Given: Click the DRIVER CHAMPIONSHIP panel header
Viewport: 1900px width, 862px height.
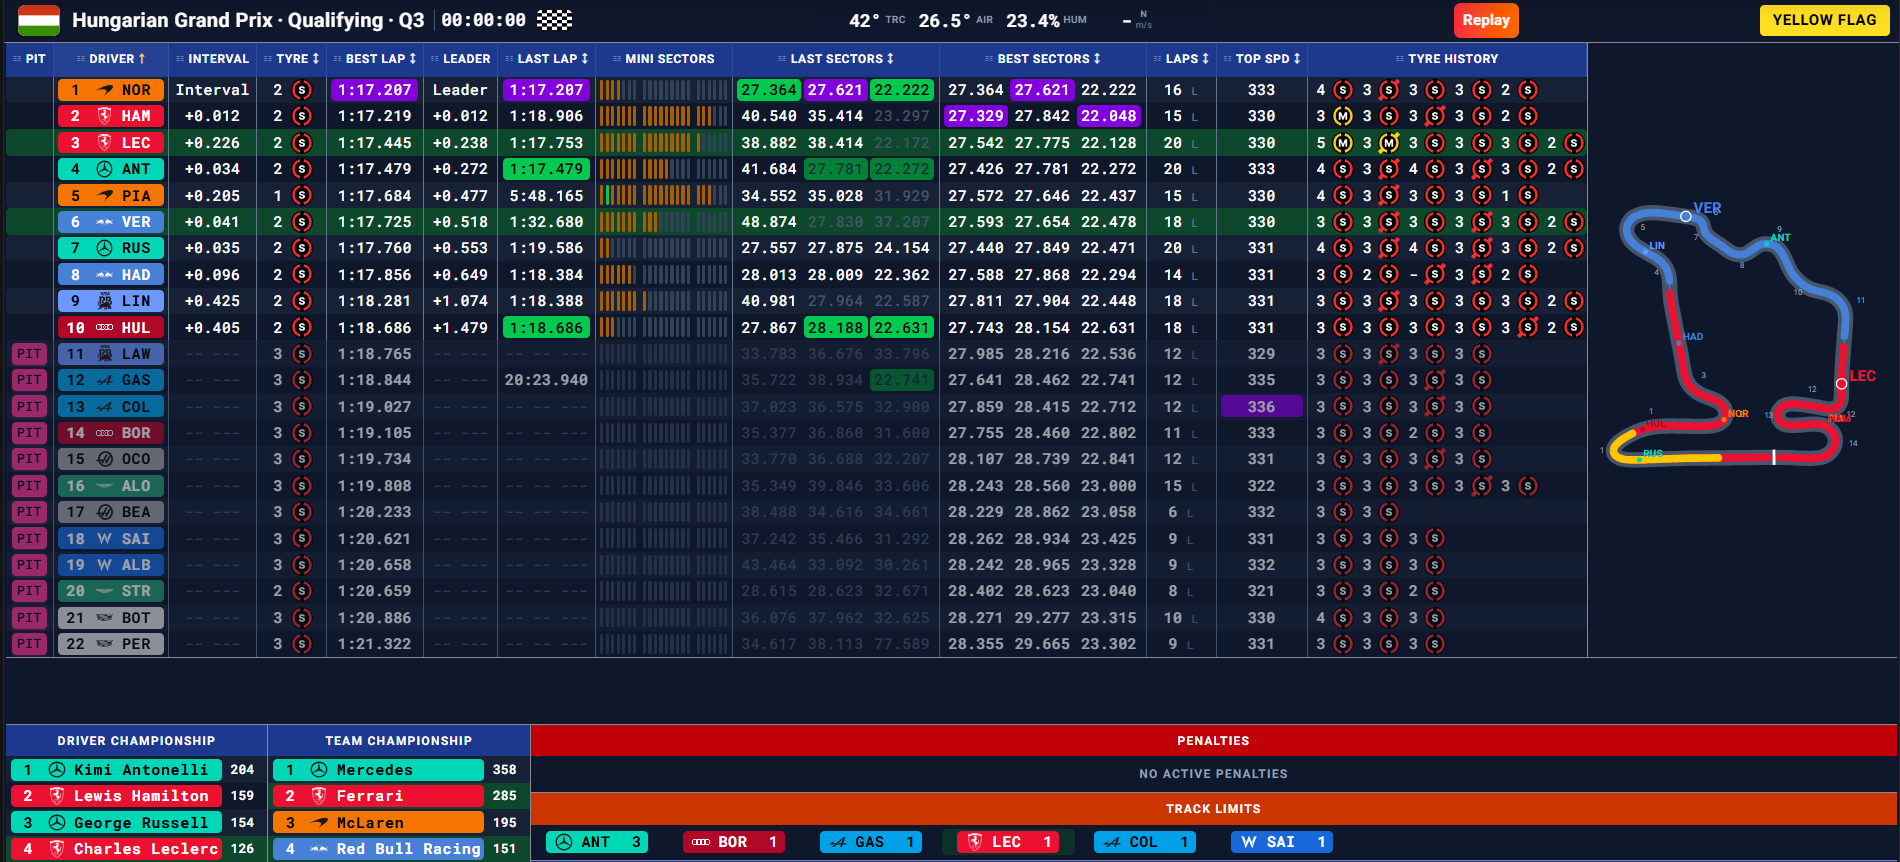Looking at the screenshot, I should pos(136,741).
